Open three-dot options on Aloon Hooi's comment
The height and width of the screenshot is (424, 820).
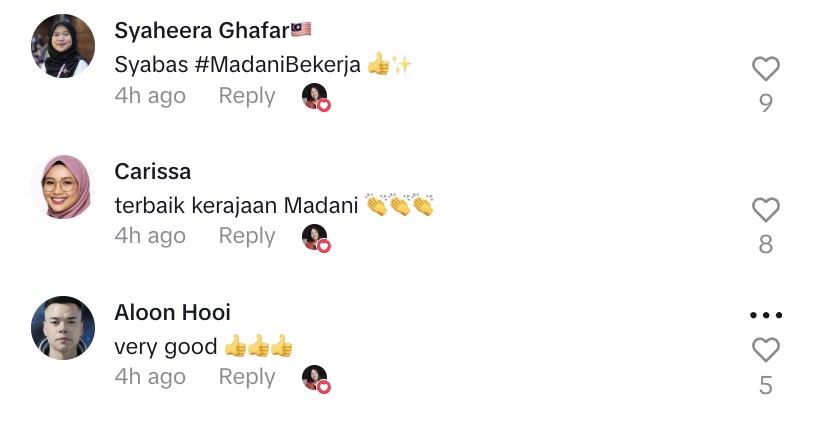tap(766, 315)
